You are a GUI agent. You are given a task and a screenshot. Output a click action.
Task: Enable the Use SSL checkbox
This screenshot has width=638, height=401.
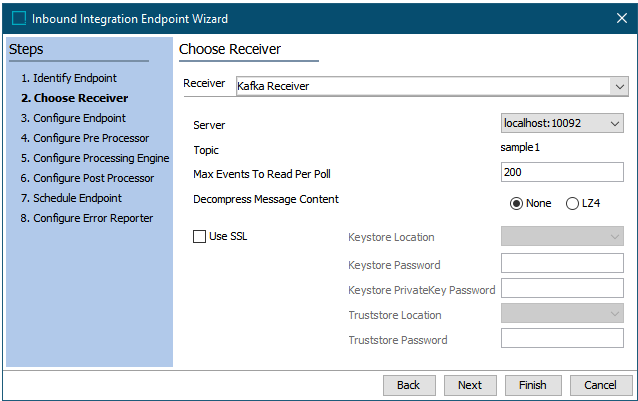pyautogui.click(x=199, y=236)
